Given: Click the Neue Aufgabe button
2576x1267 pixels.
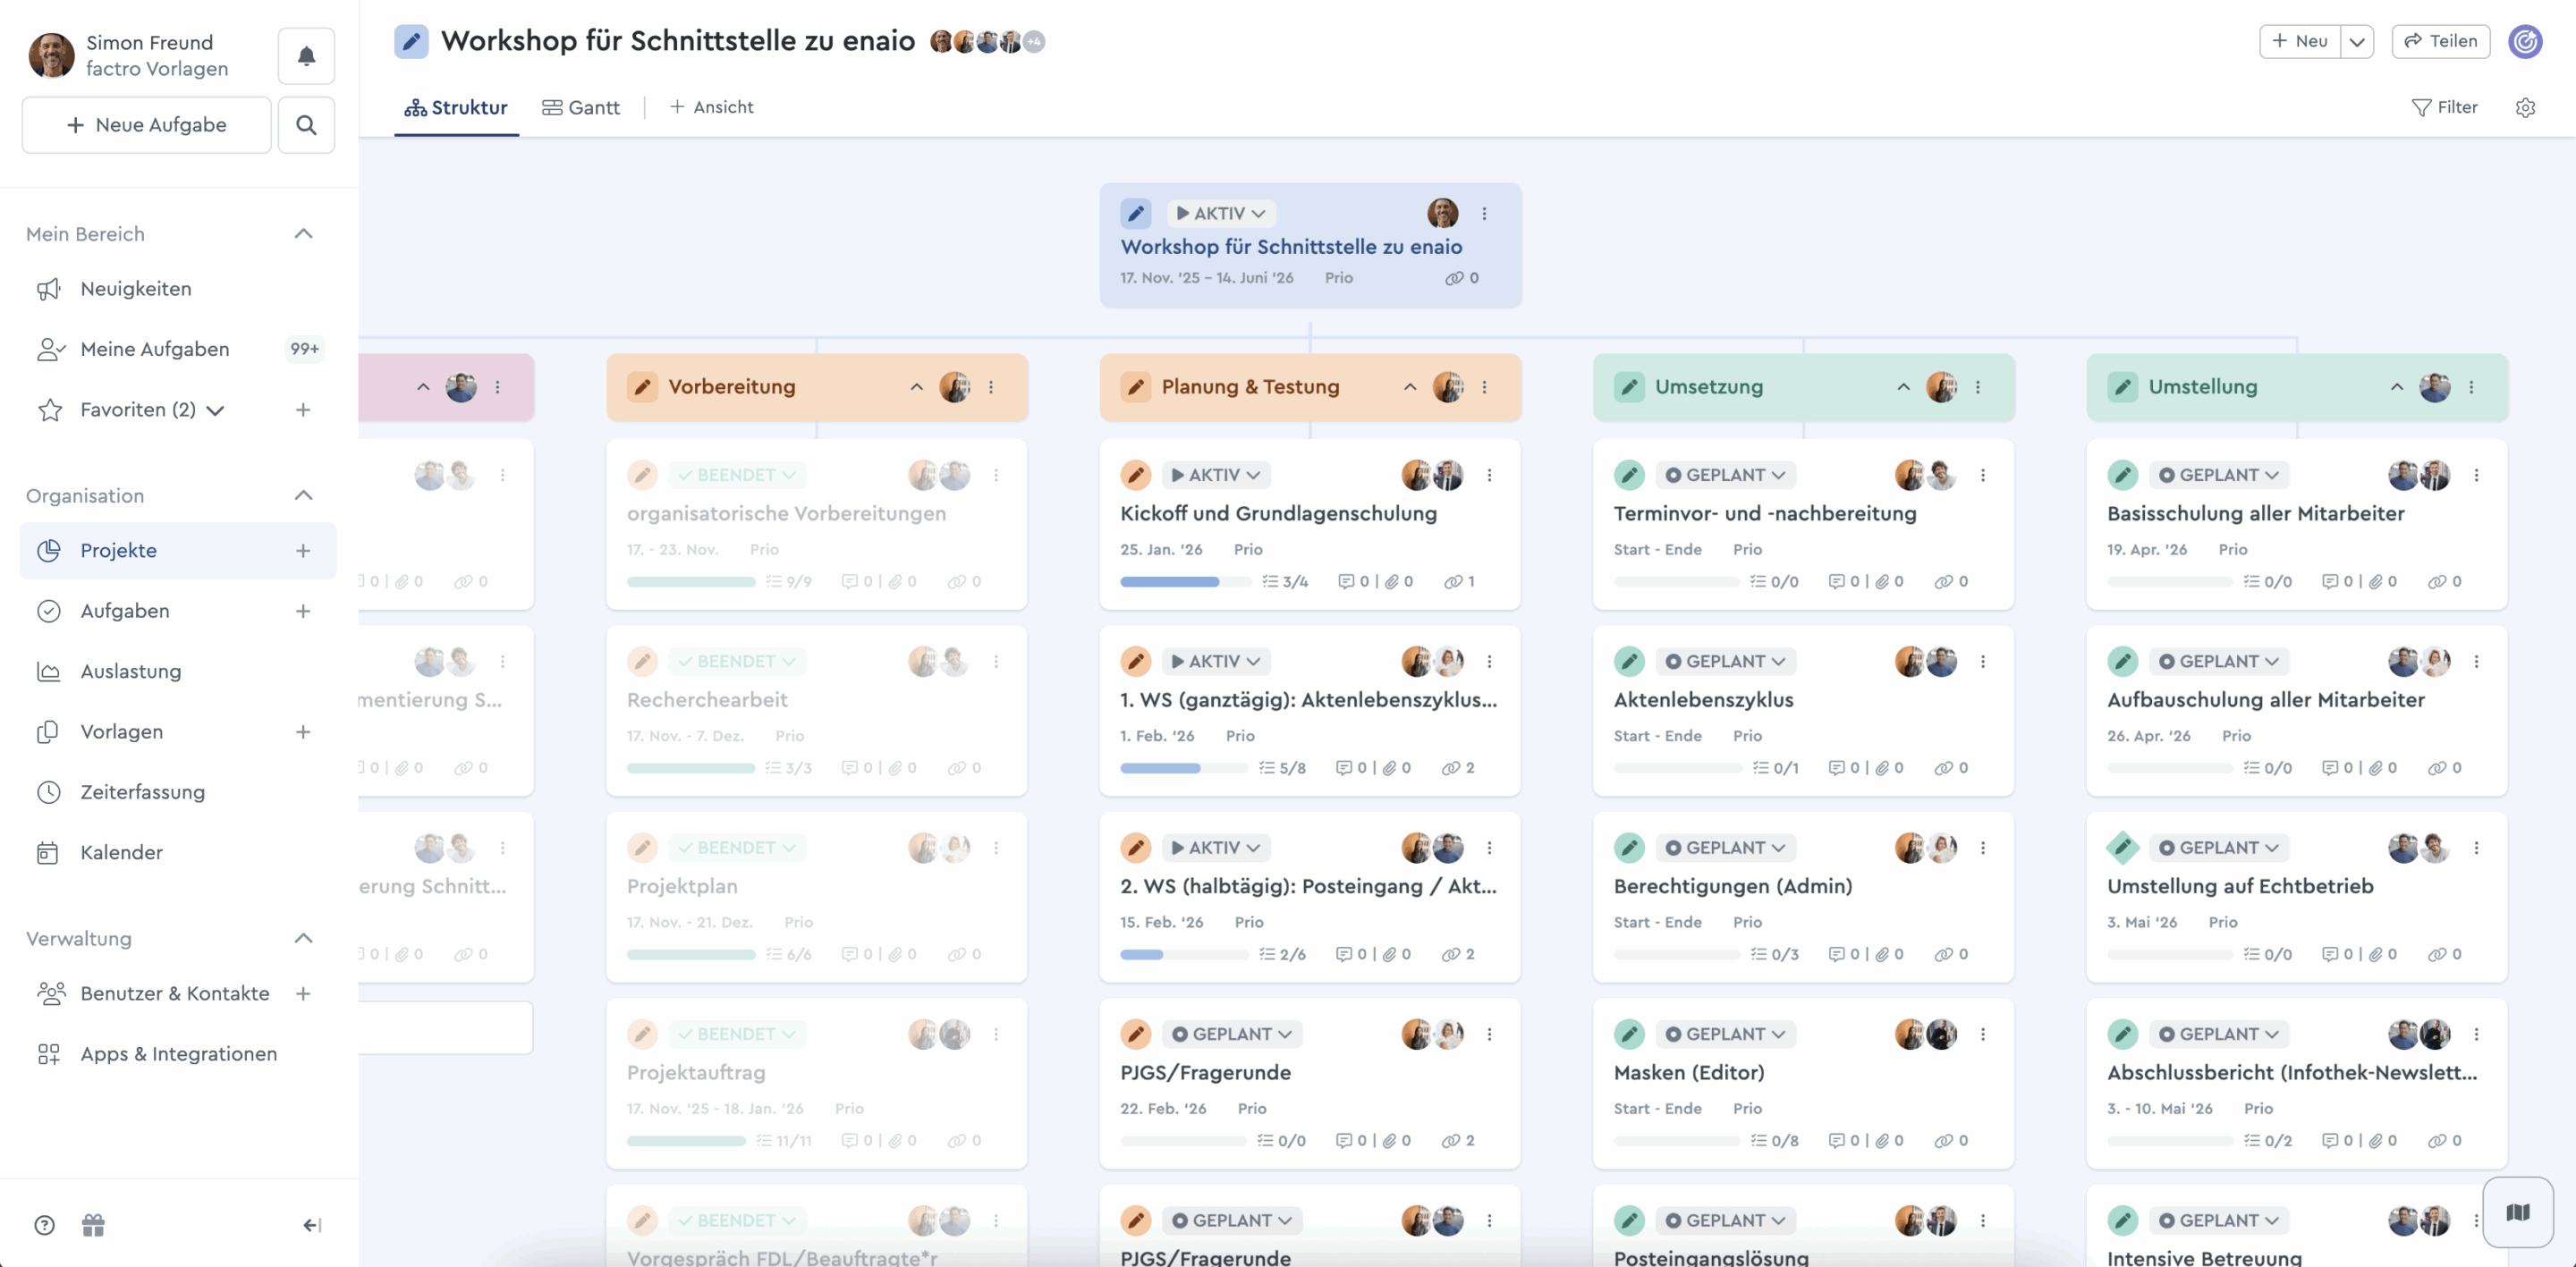Looking at the screenshot, I should click(146, 125).
